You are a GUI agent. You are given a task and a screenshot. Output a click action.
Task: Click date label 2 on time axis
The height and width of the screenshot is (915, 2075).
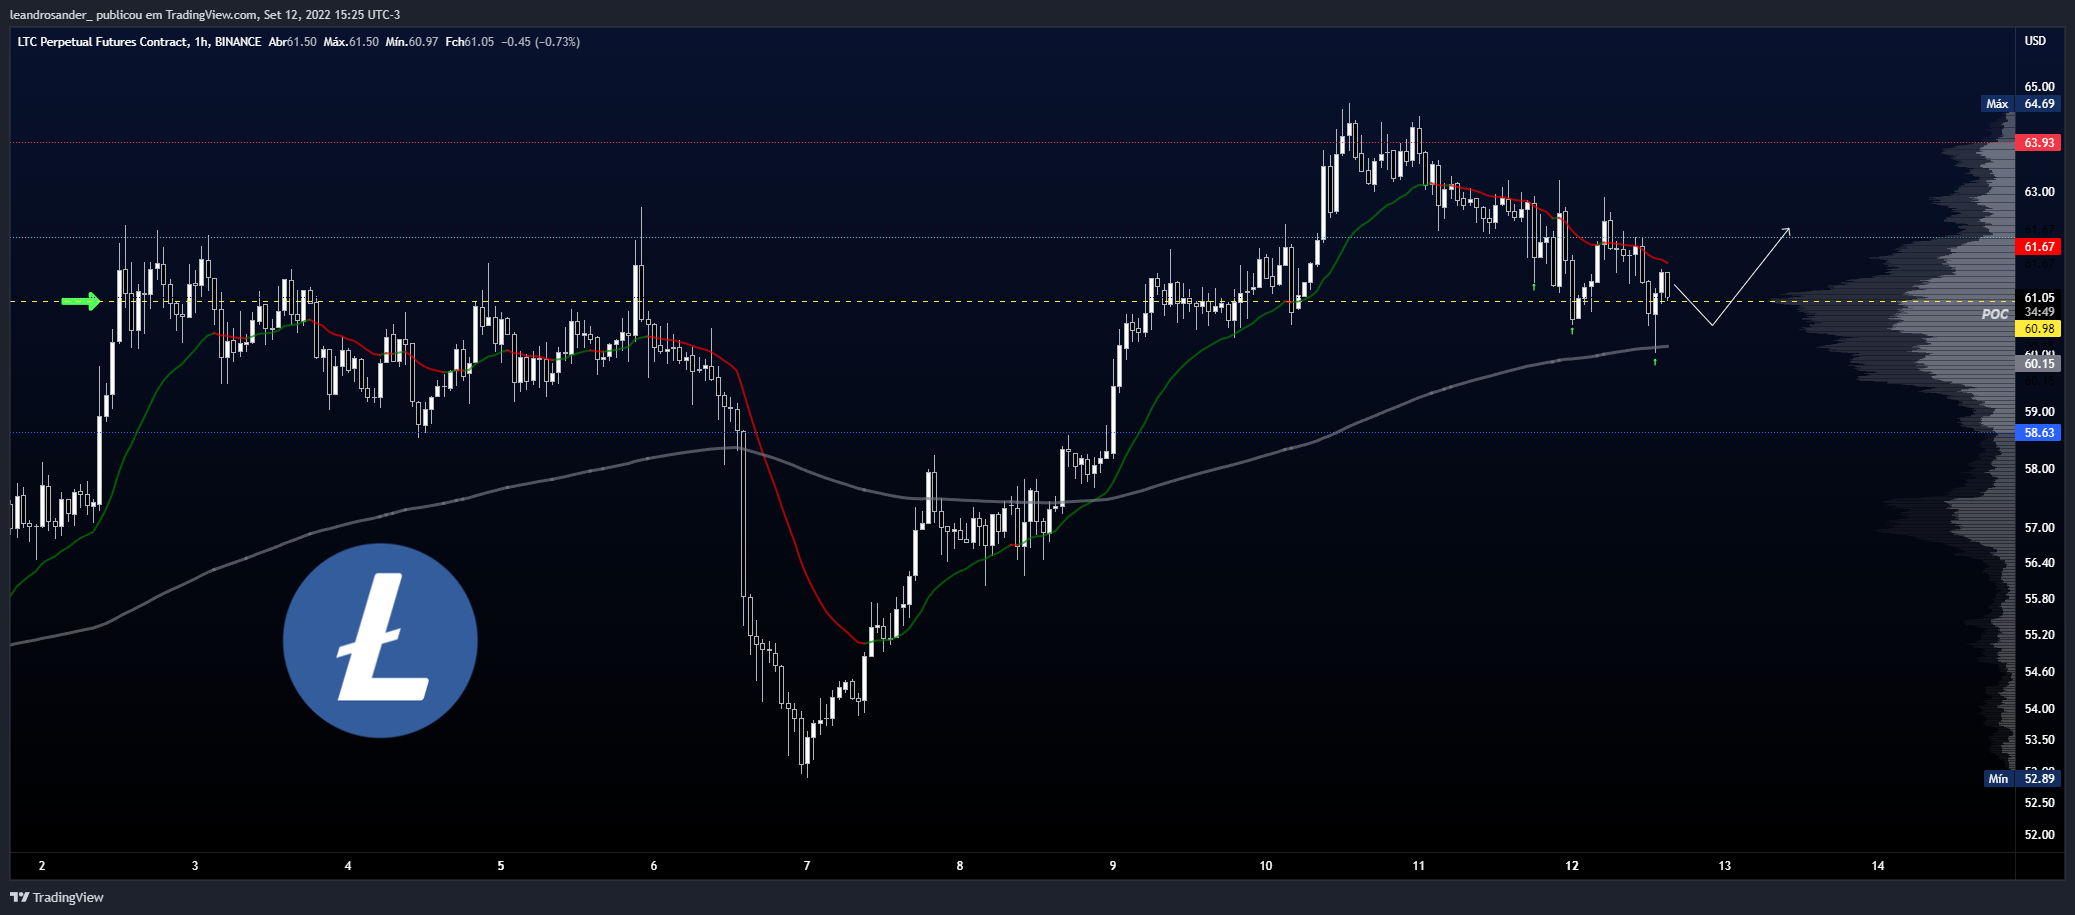(x=41, y=866)
